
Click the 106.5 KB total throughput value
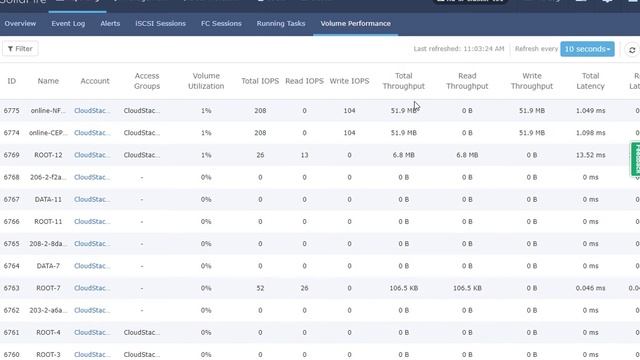tap(404, 288)
